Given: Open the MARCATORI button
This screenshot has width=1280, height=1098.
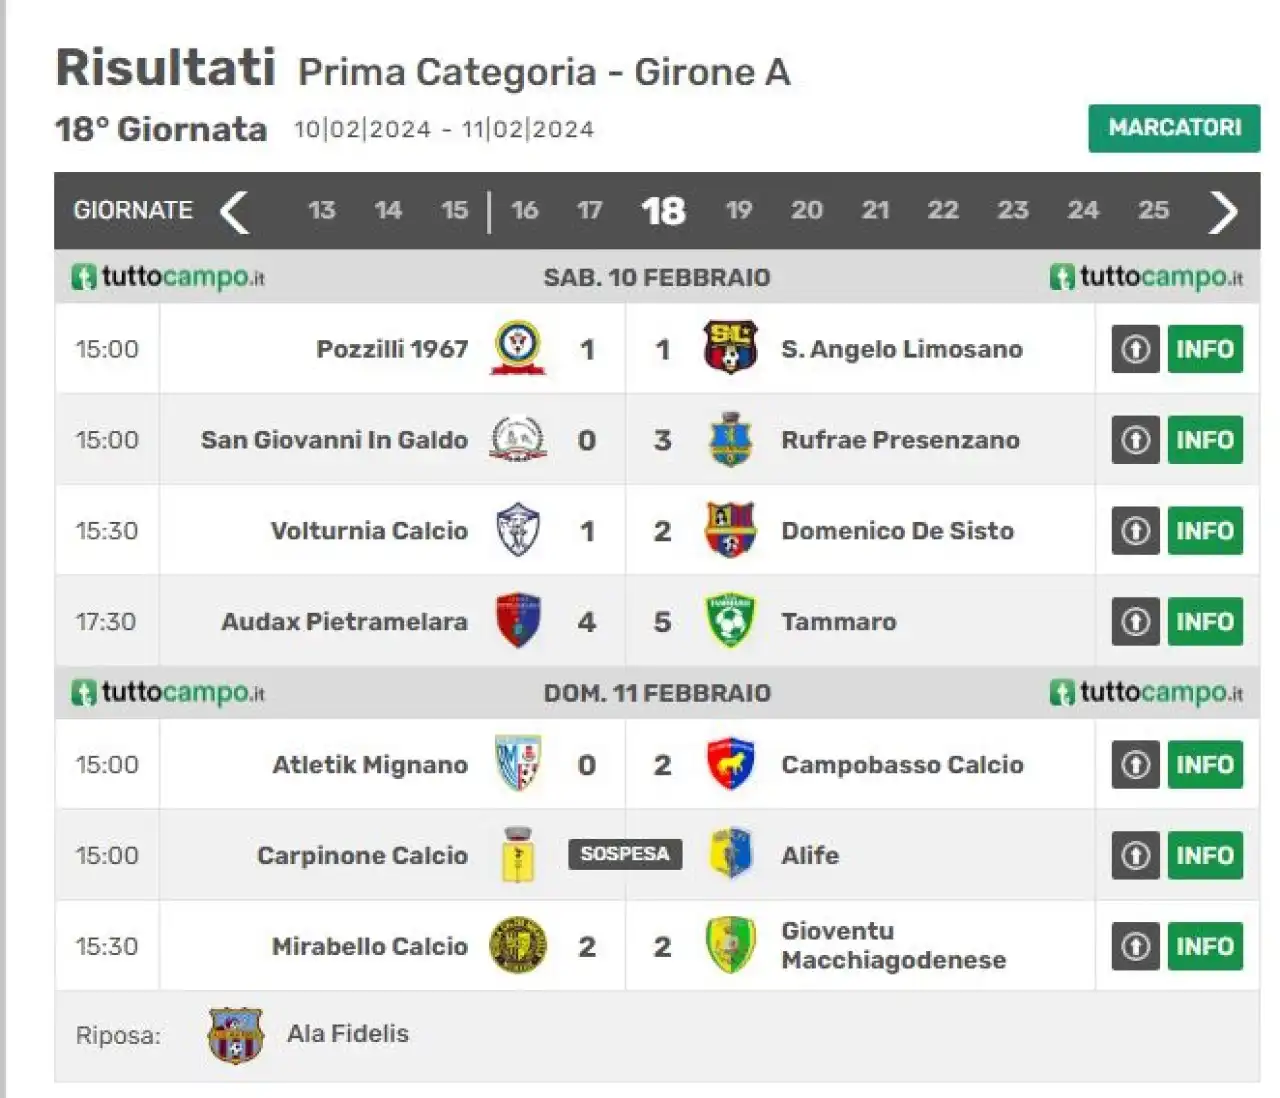Looking at the screenshot, I should (x=1174, y=128).
